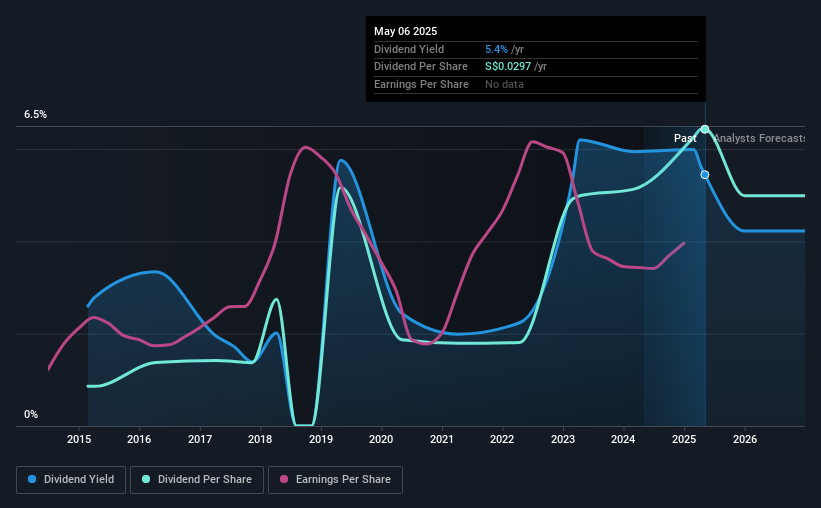Screen dimensions: 821x508
Task: Select the blue Dividend Yield data point marker
Action: pos(705,175)
